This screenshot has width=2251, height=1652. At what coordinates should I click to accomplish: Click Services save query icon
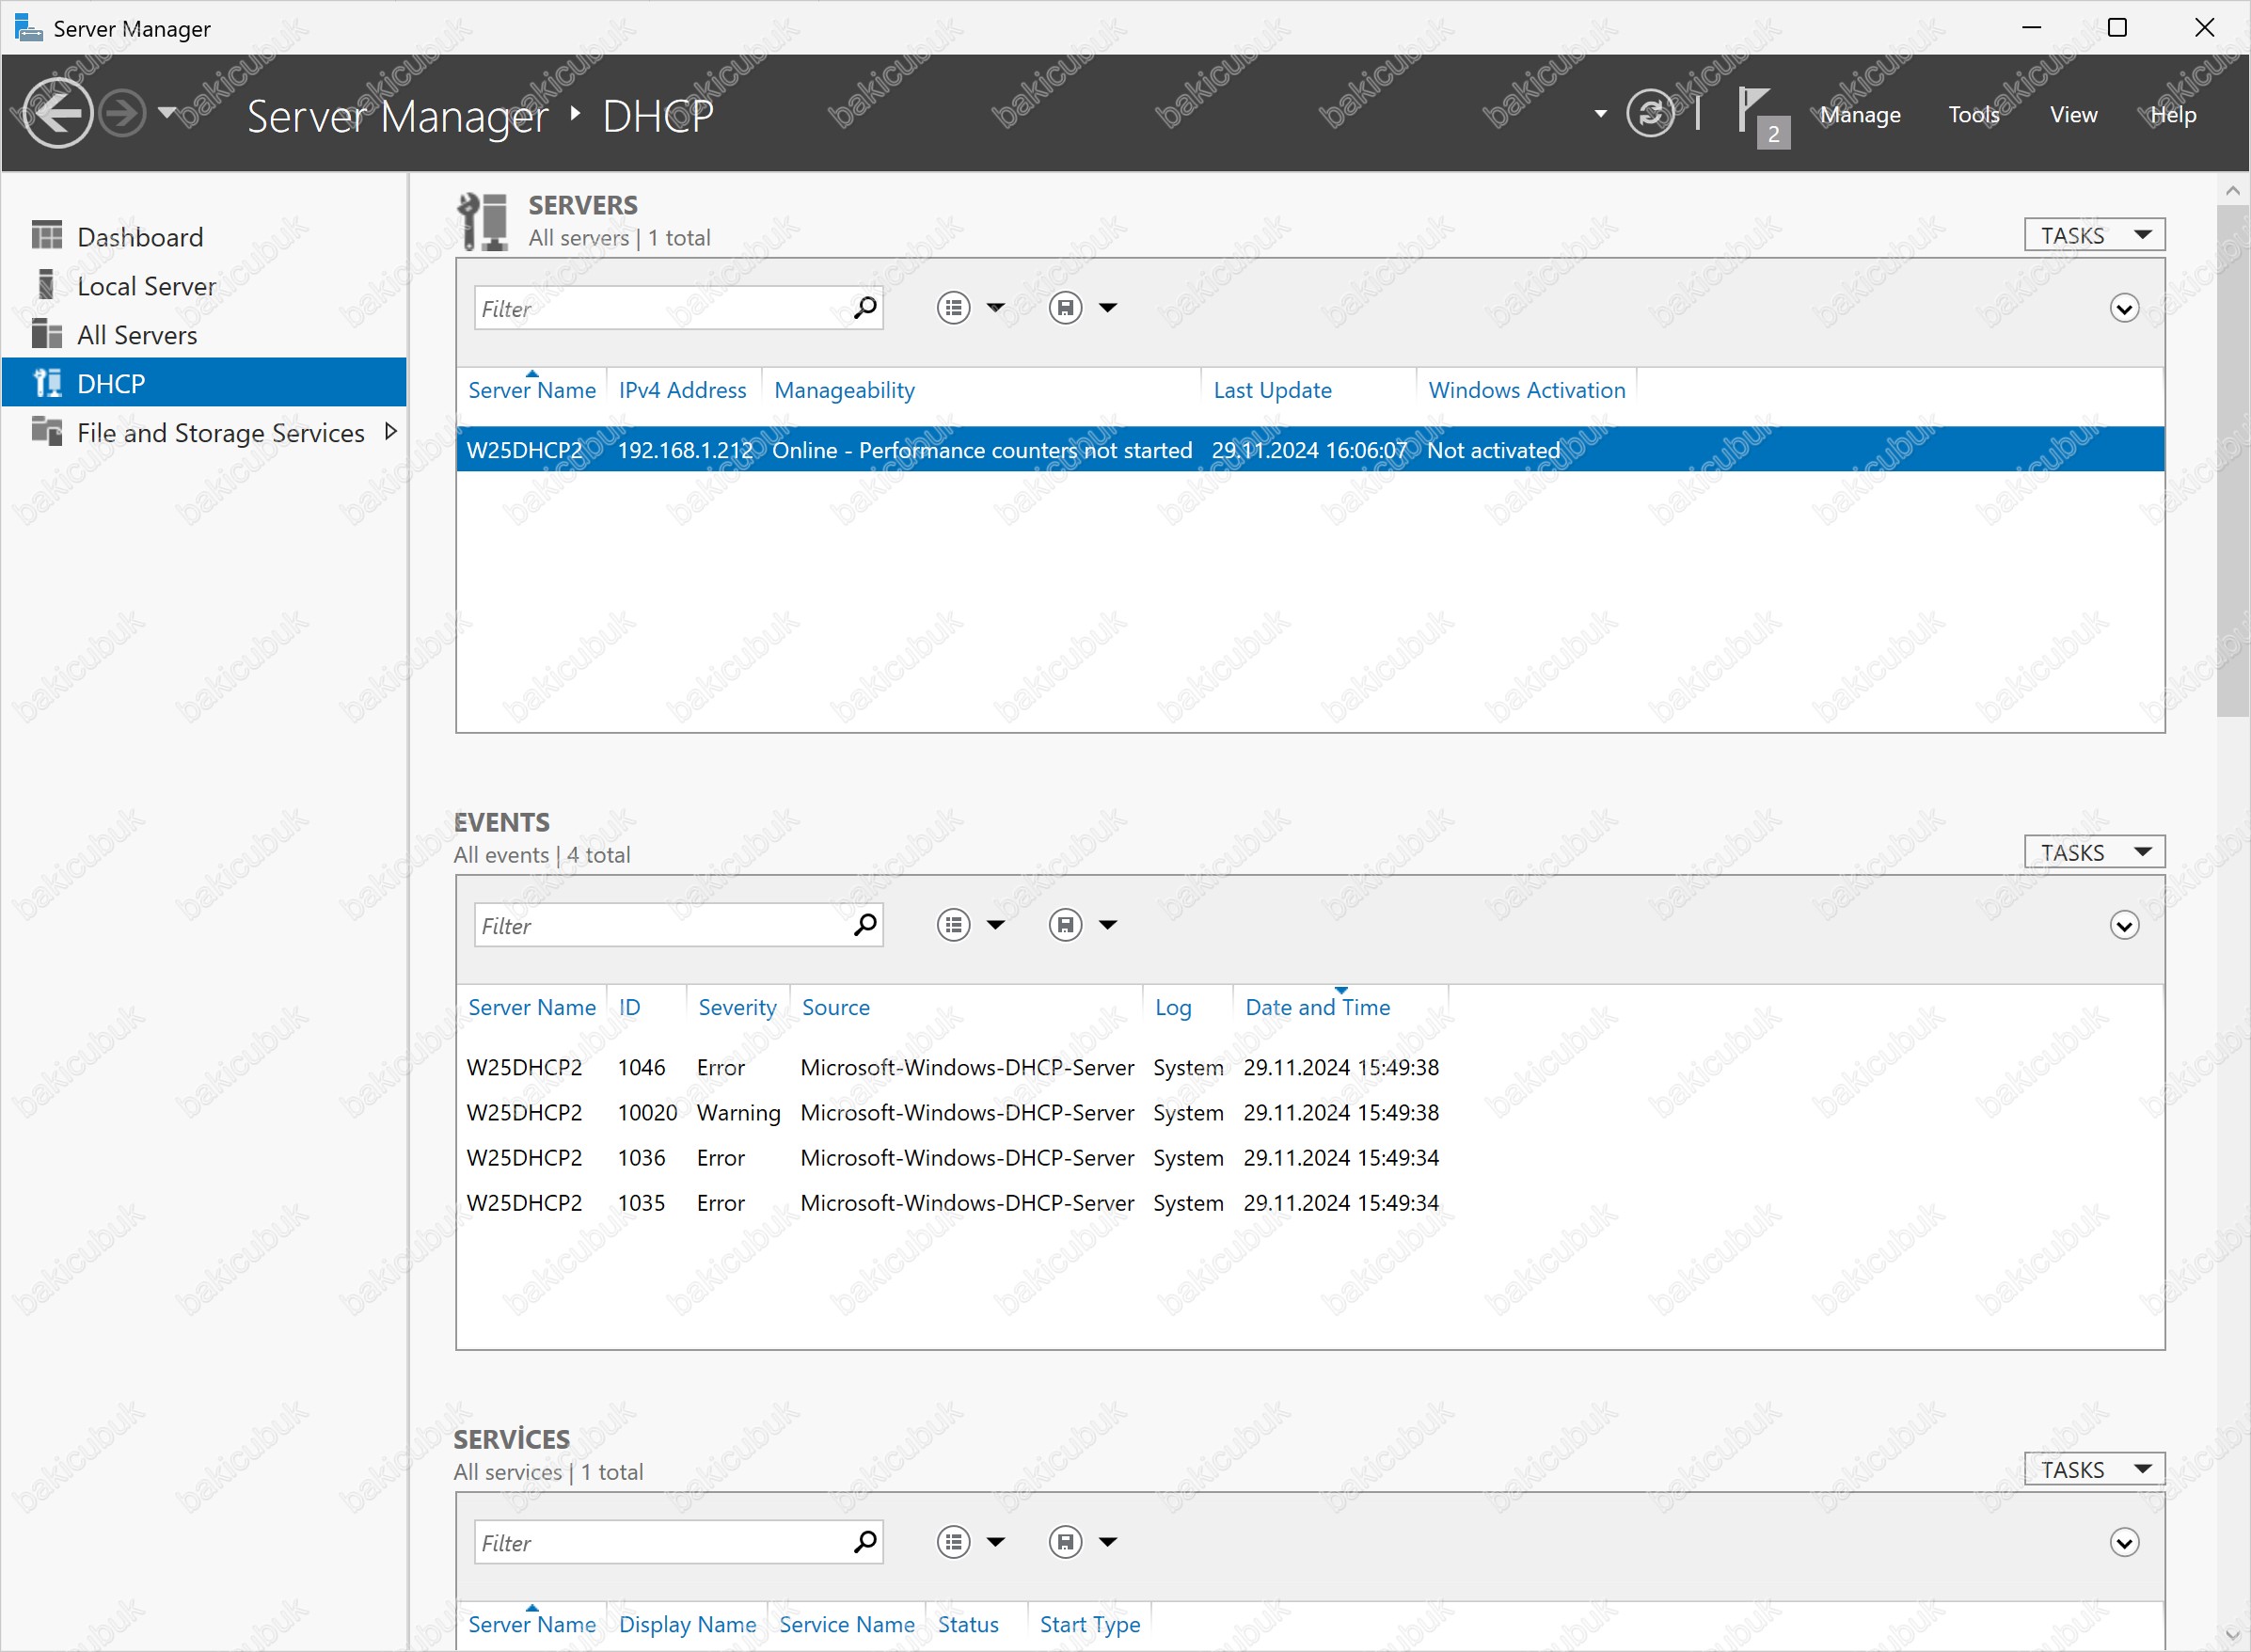coord(1065,1542)
